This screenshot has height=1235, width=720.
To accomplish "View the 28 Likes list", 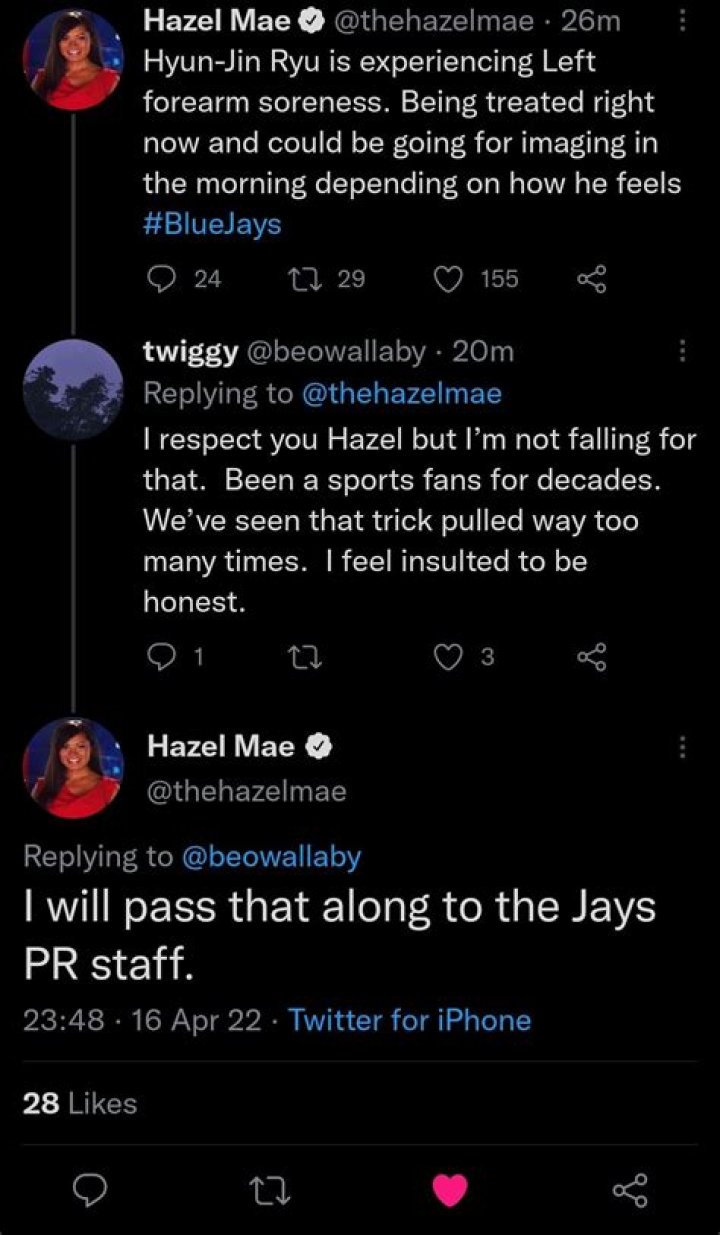I will click(79, 1103).
